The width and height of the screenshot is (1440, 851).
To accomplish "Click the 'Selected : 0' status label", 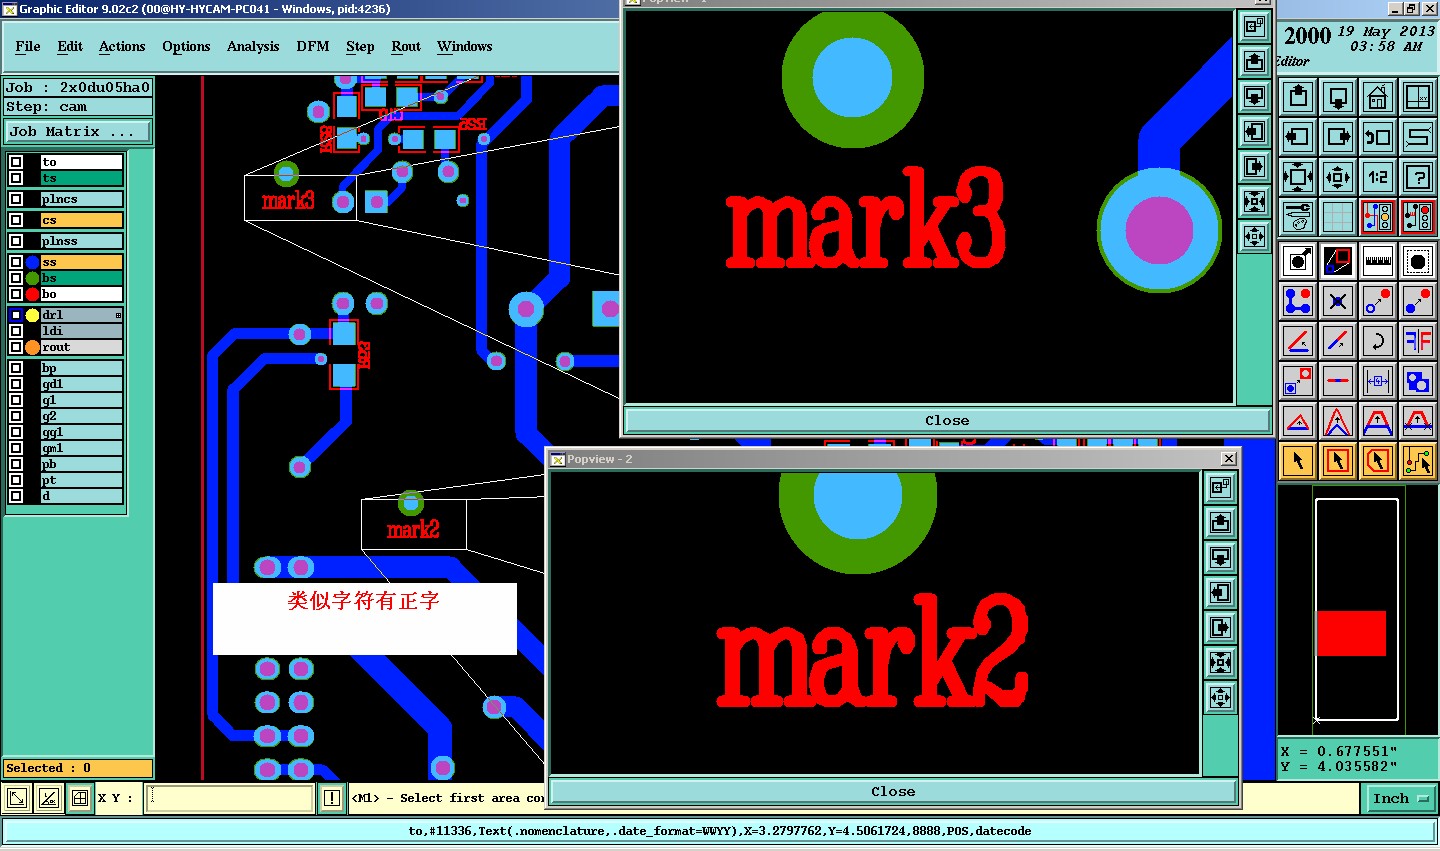I will coord(78,768).
